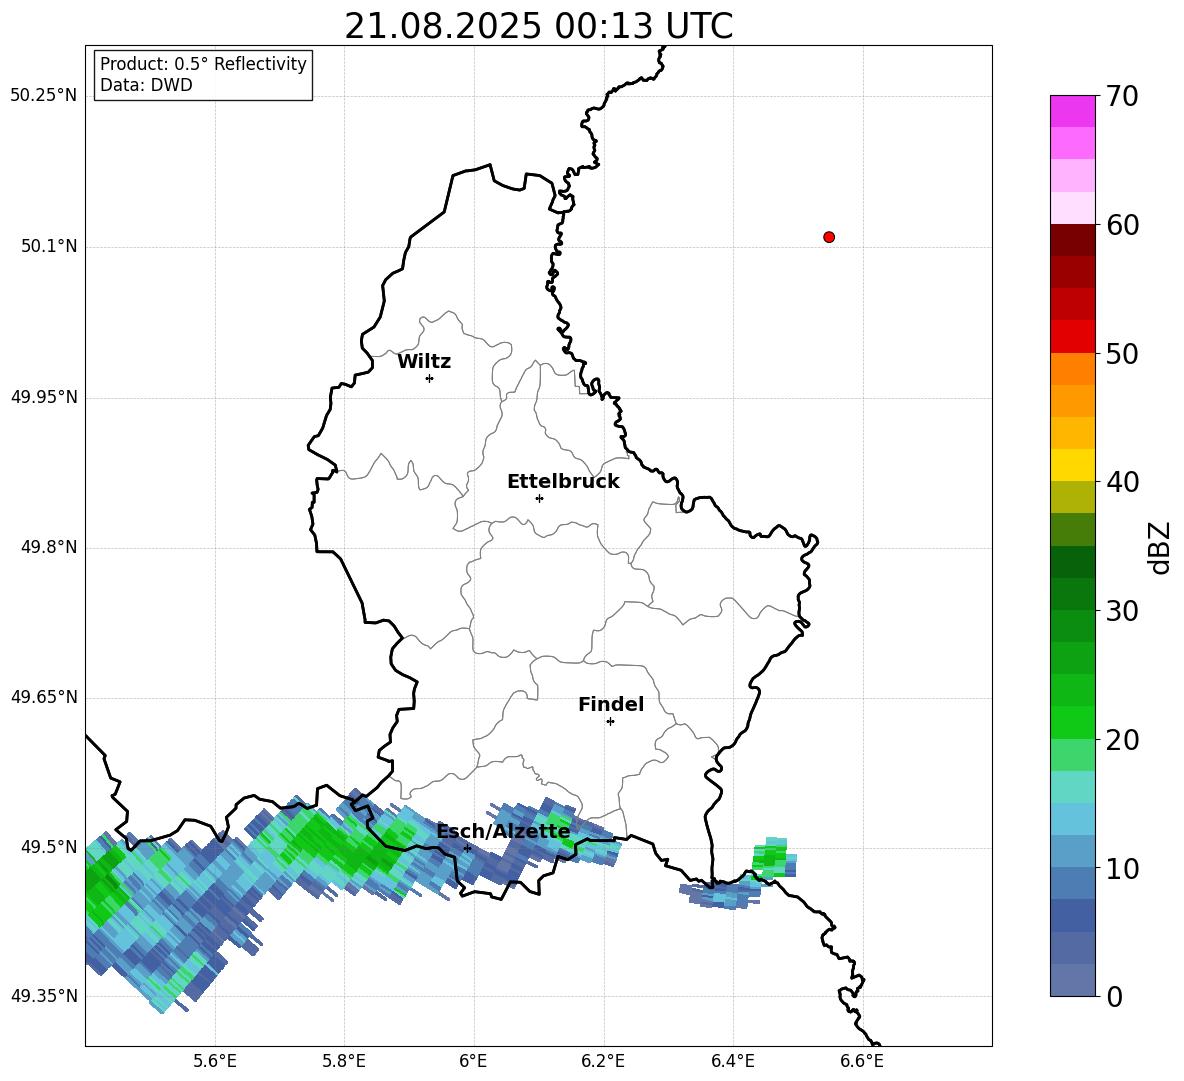
Task: Click the 49.5°N latitude tick label
Action: click(49, 847)
